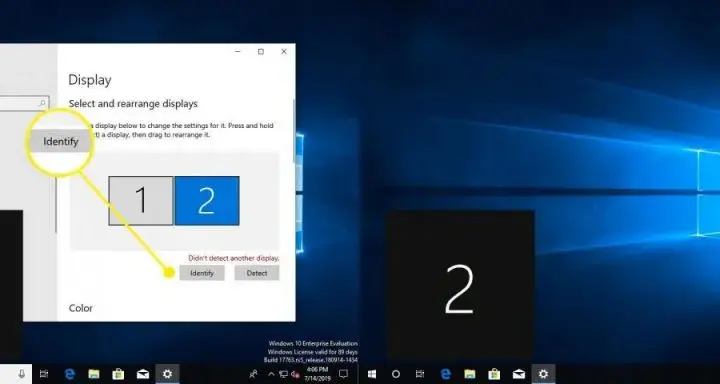Open Task View on the microphone taskbar
Image resolution: width=720 pixels, height=384 pixels.
coord(44,374)
